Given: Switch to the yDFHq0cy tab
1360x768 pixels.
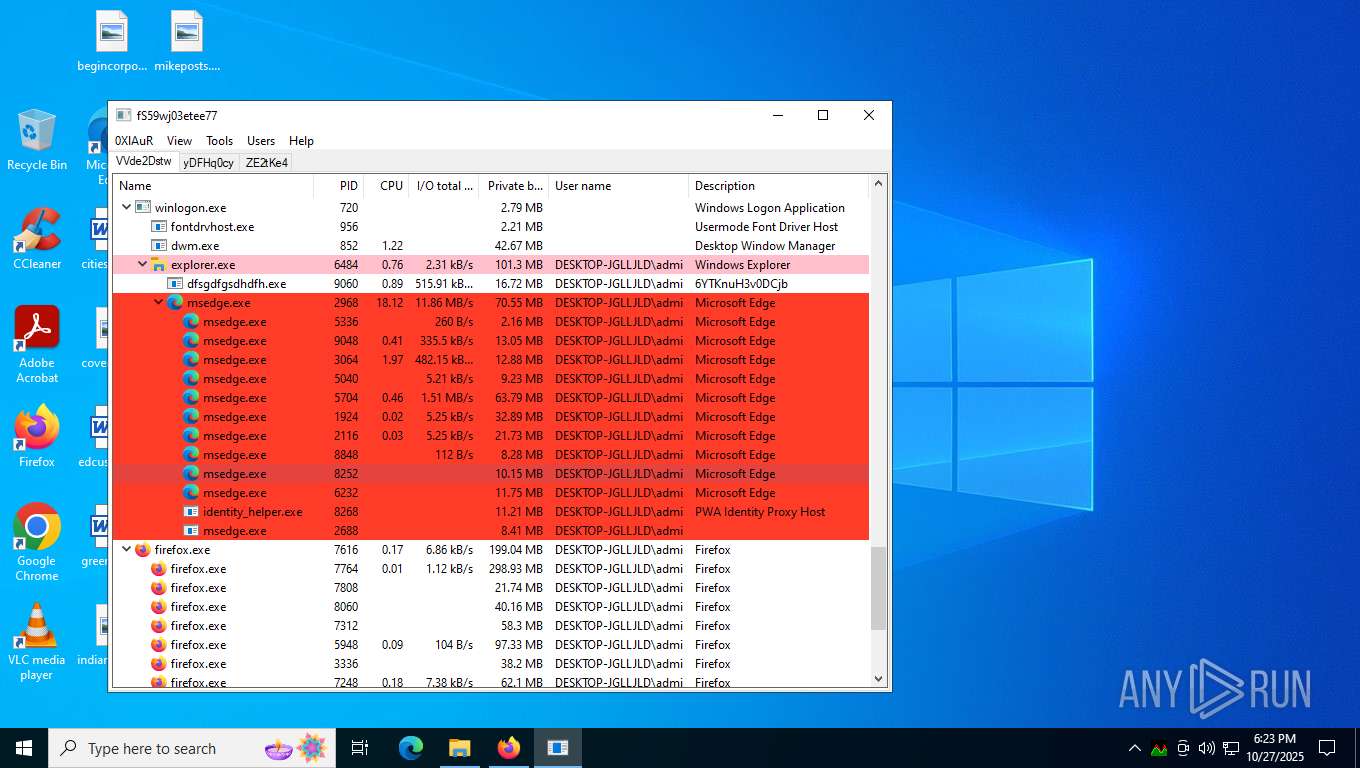Looking at the screenshot, I should coord(208,163).
